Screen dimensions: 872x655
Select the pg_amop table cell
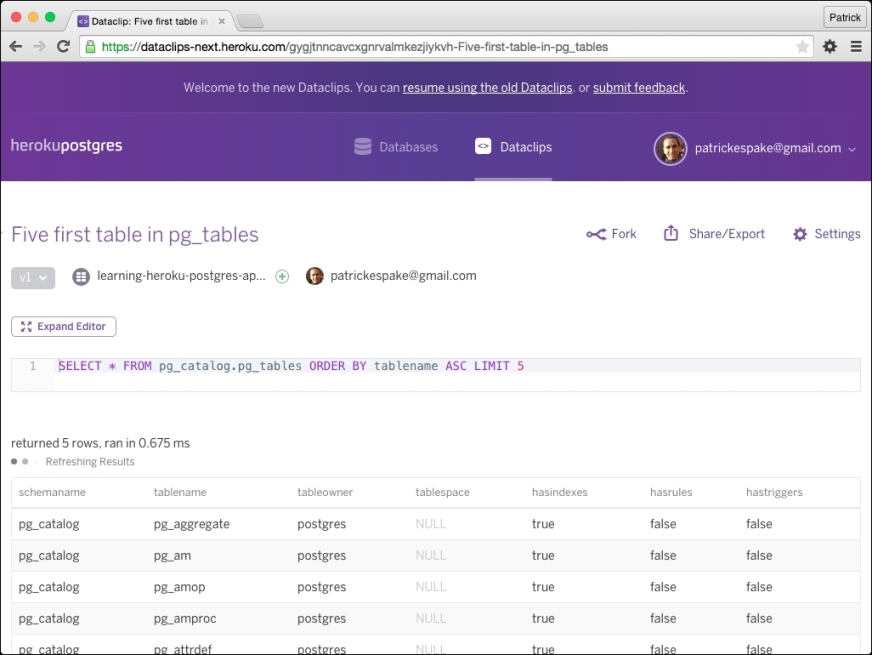pos(180,588)
